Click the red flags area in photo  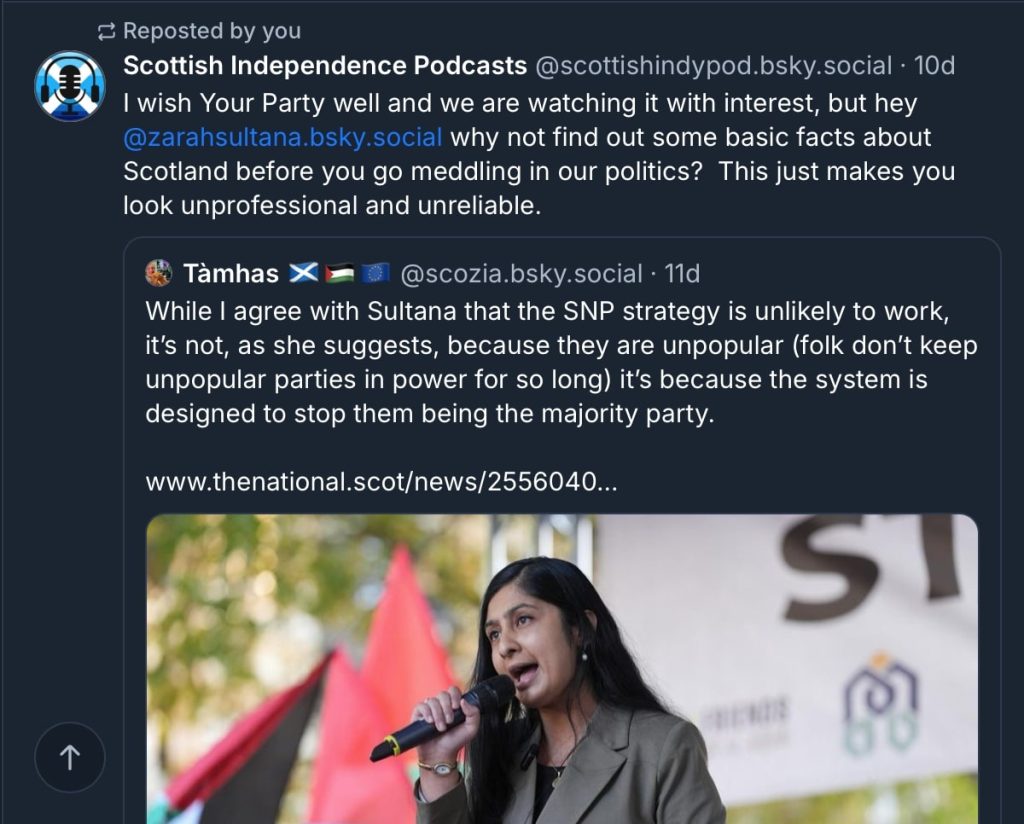pos(313,705)
